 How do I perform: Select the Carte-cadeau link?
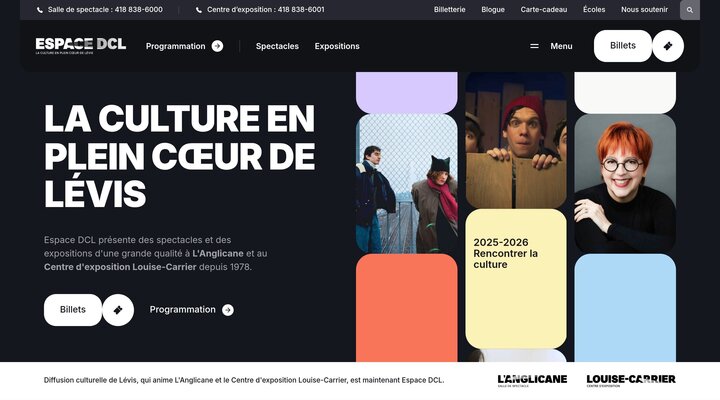(544, 9)
